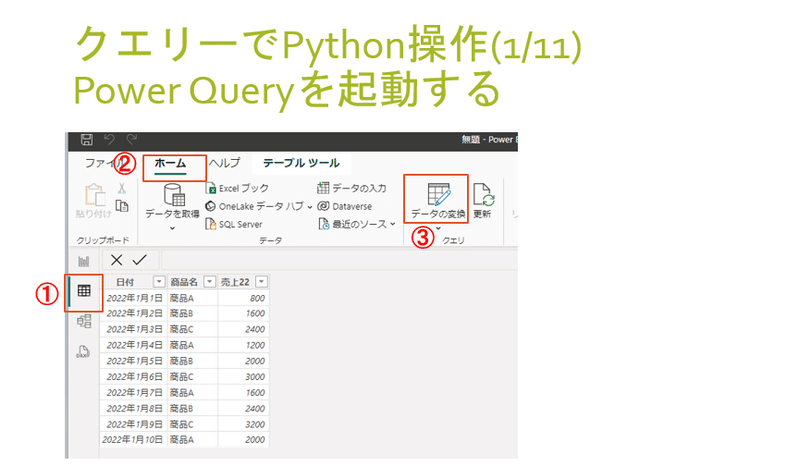Open 最近のソース list
This screenshot has width=800, height=466.
point(357,224)
